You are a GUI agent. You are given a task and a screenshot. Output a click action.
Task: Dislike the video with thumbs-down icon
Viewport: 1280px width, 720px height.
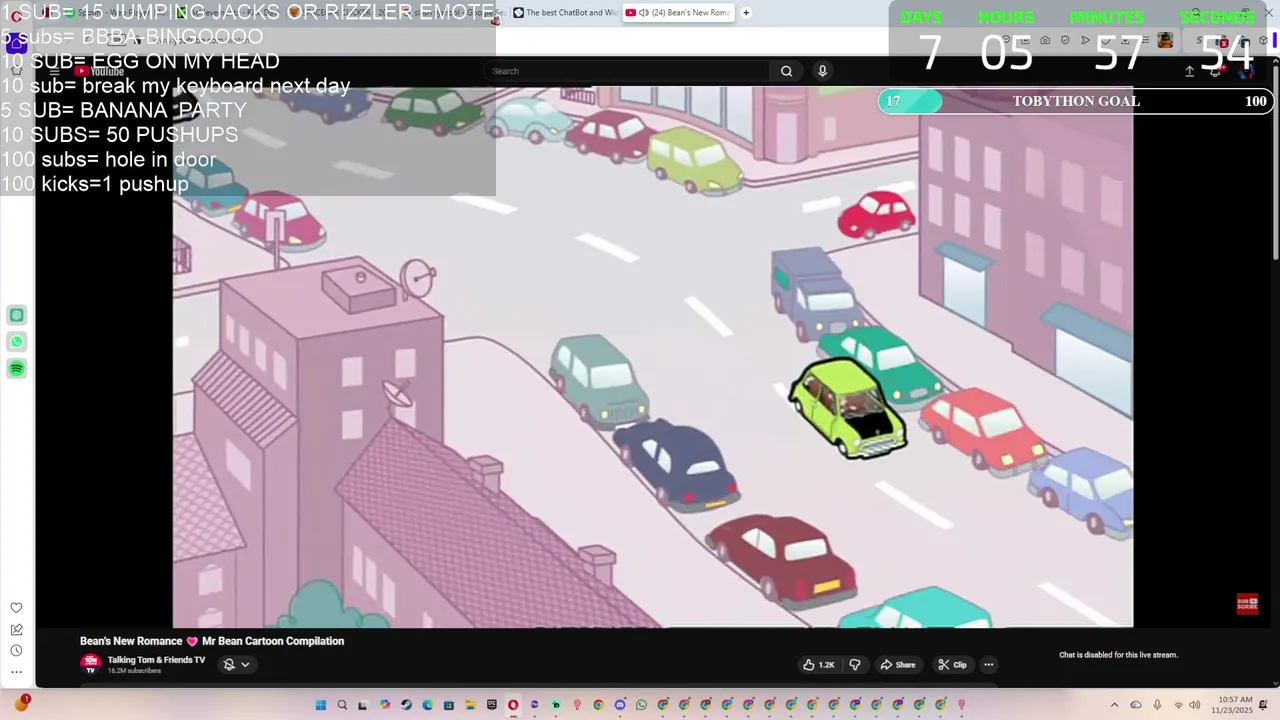855,665
